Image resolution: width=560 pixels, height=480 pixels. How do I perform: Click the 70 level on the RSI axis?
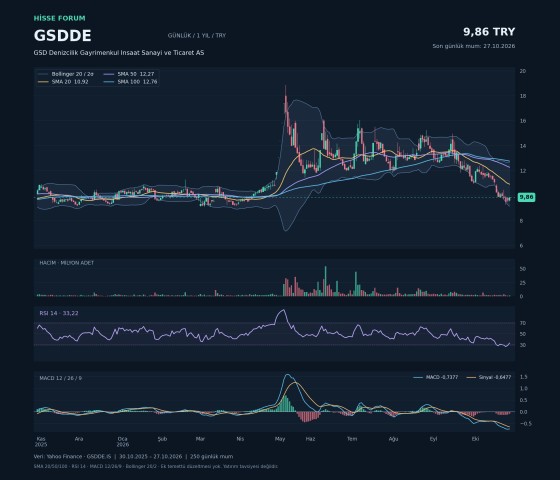[x=522, y=323]
